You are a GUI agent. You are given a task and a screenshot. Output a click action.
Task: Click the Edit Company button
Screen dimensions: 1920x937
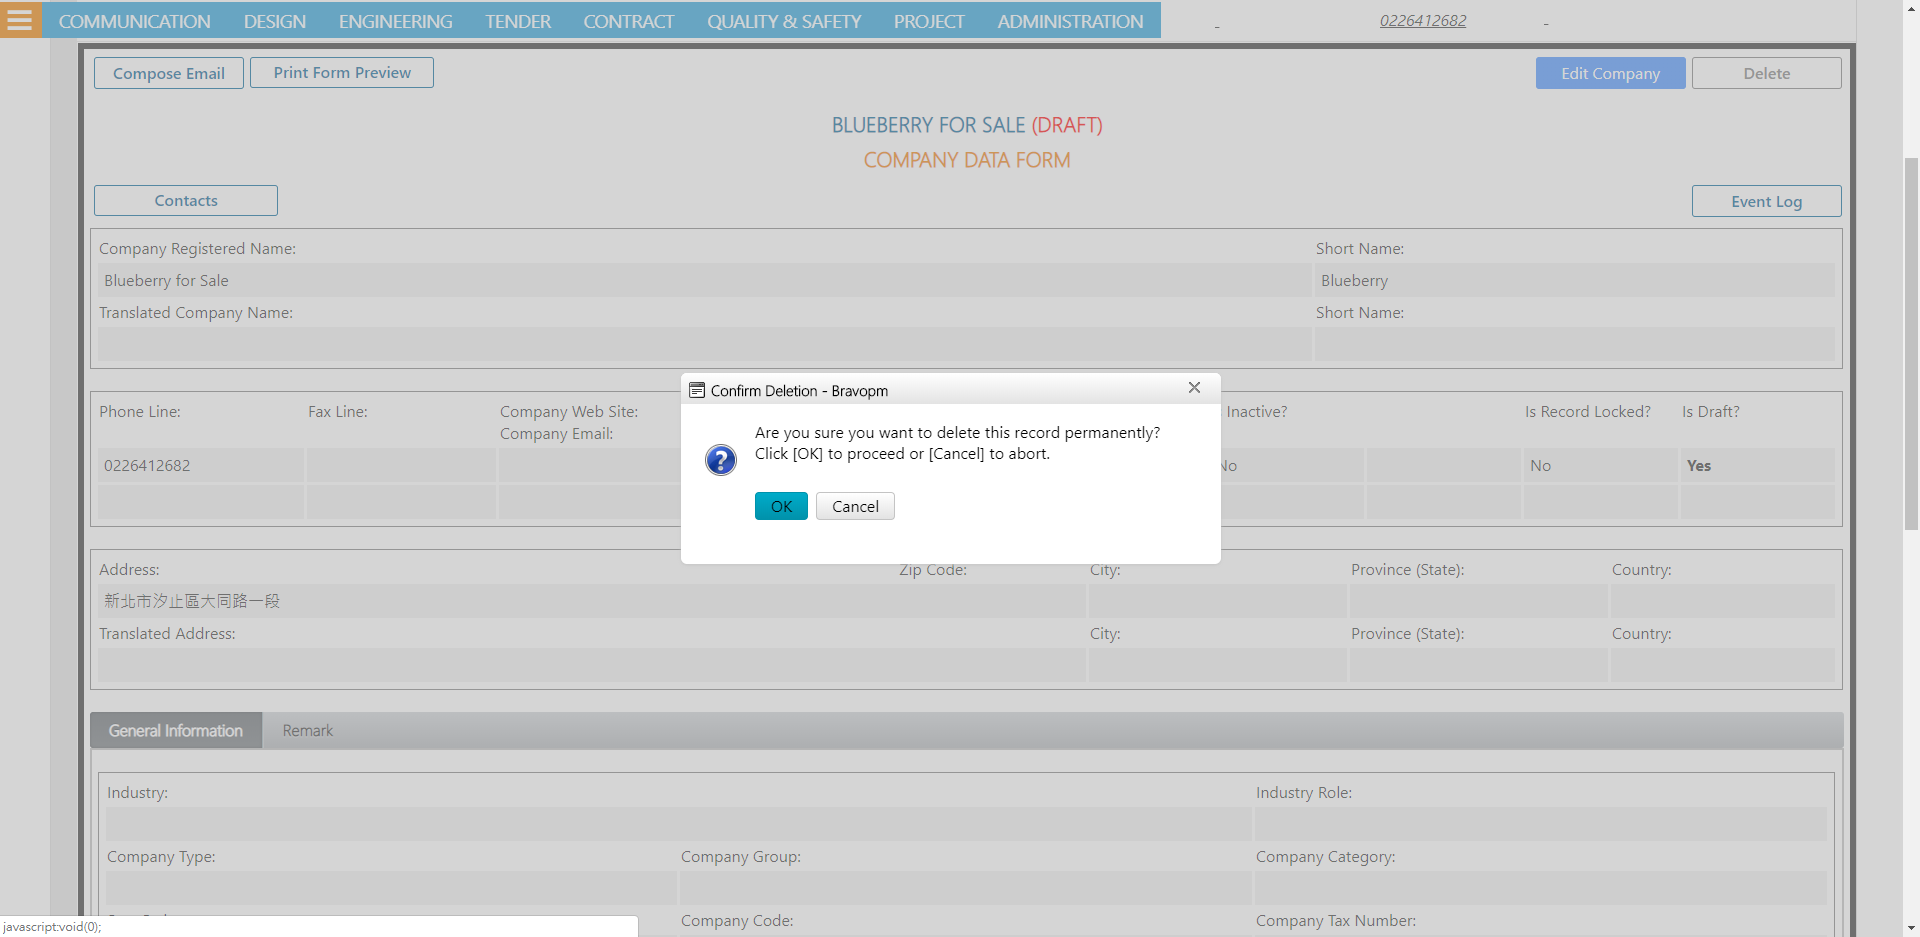[x=1610, y=74]
